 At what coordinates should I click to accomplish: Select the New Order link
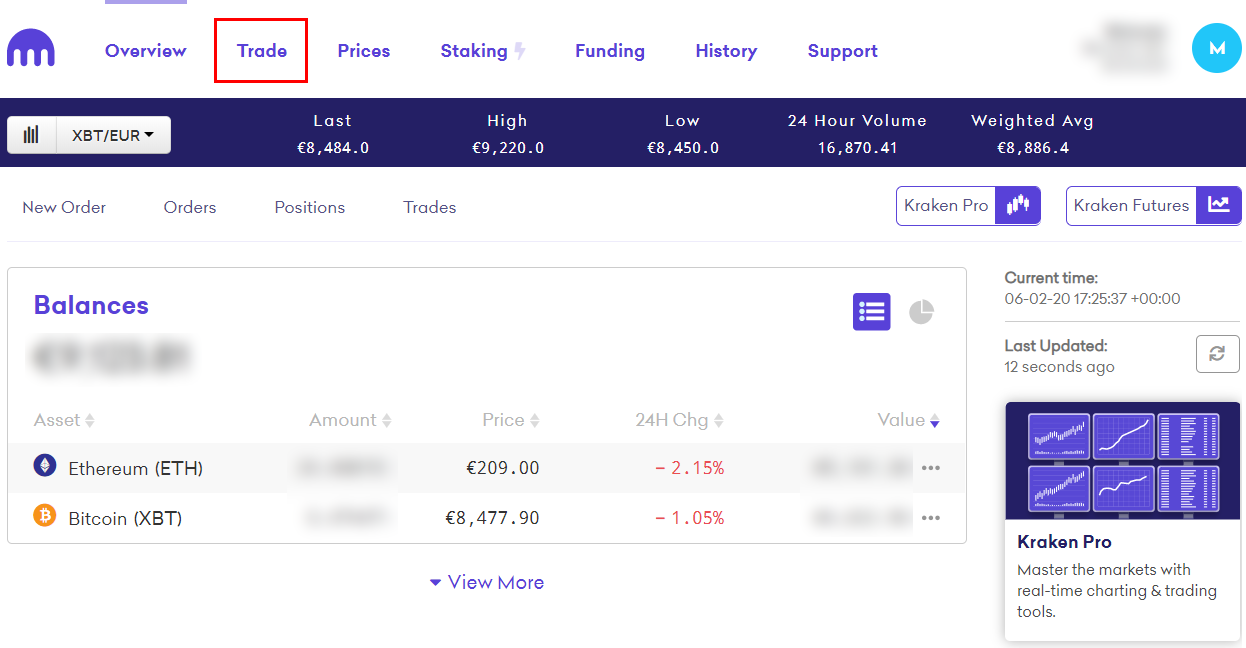coord(64,208)
